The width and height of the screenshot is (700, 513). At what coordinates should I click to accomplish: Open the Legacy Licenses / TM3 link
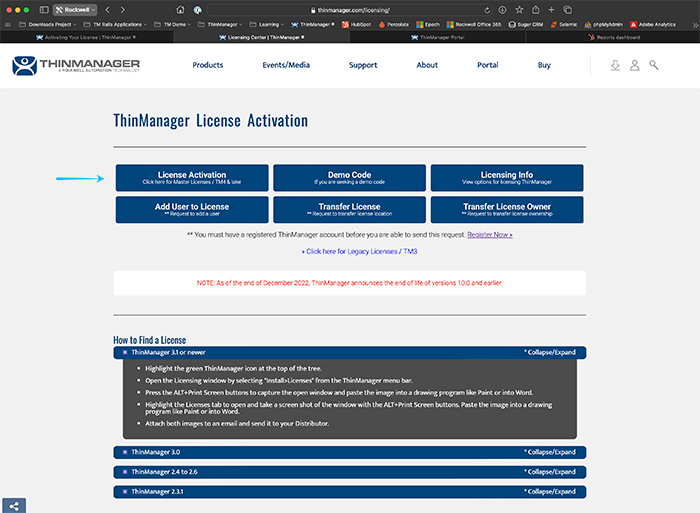tap(359, 251)
